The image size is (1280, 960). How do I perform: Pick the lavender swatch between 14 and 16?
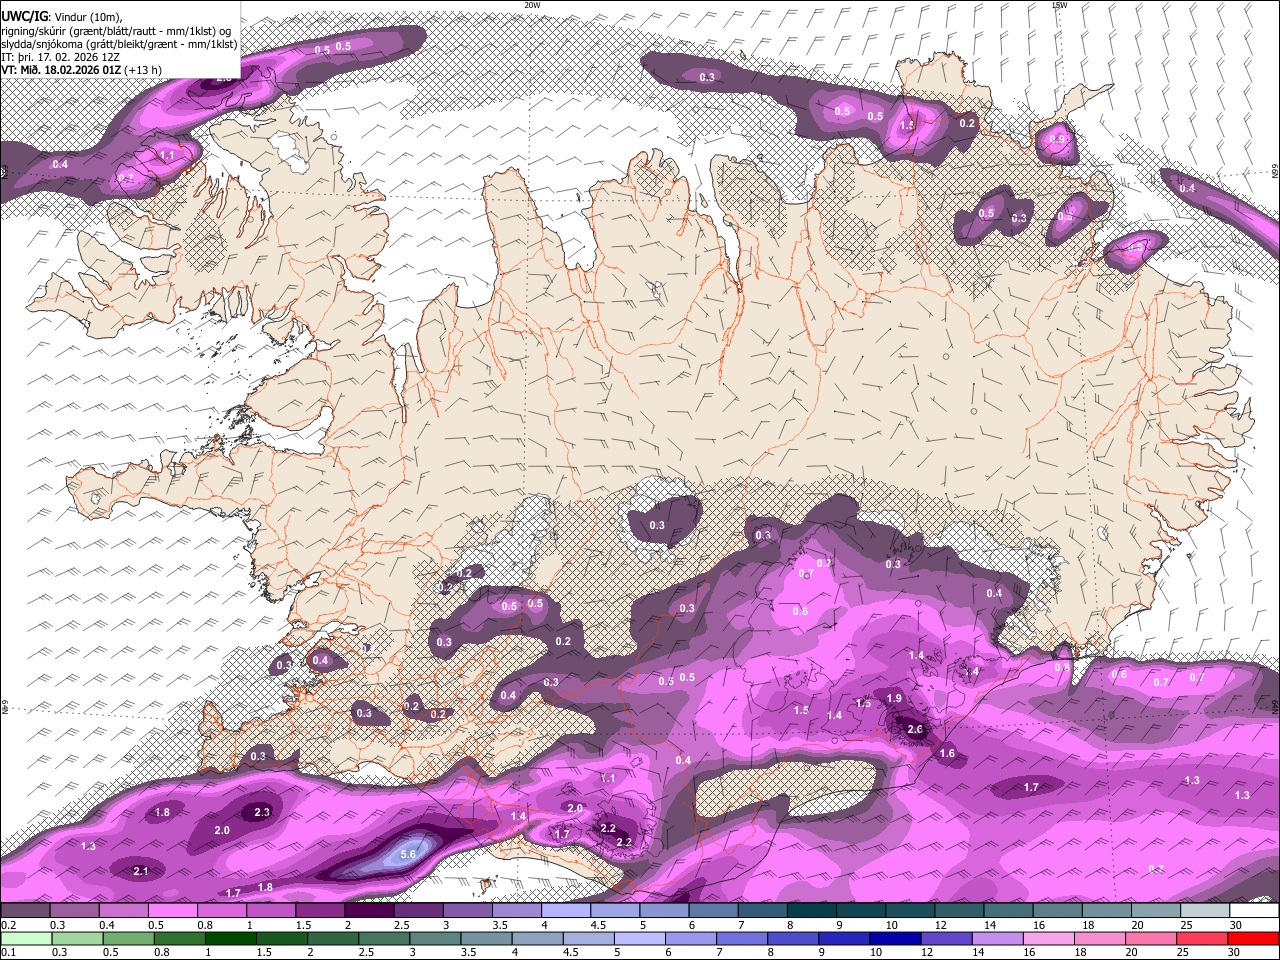point(998,939)
